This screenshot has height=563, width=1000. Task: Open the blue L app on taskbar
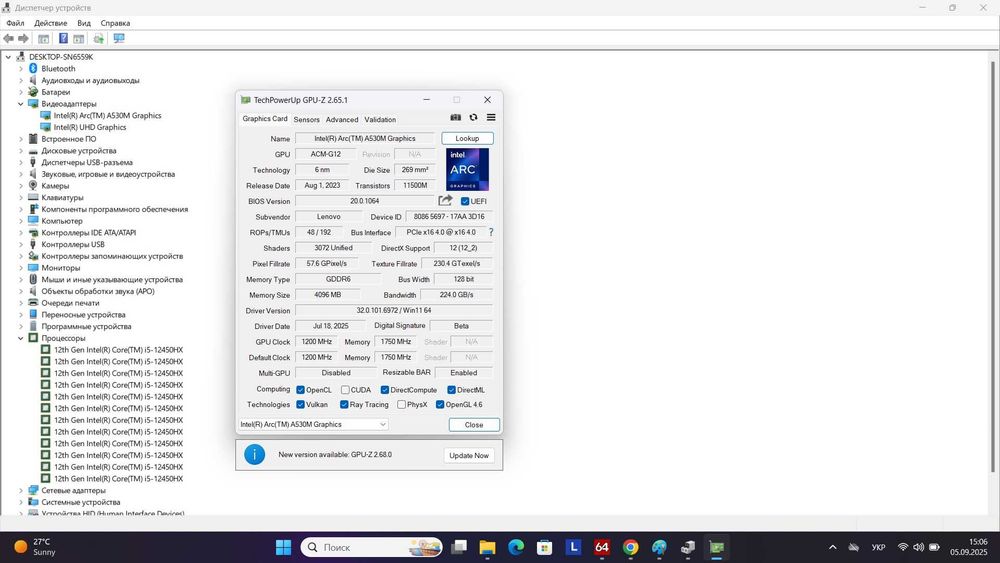573,547
